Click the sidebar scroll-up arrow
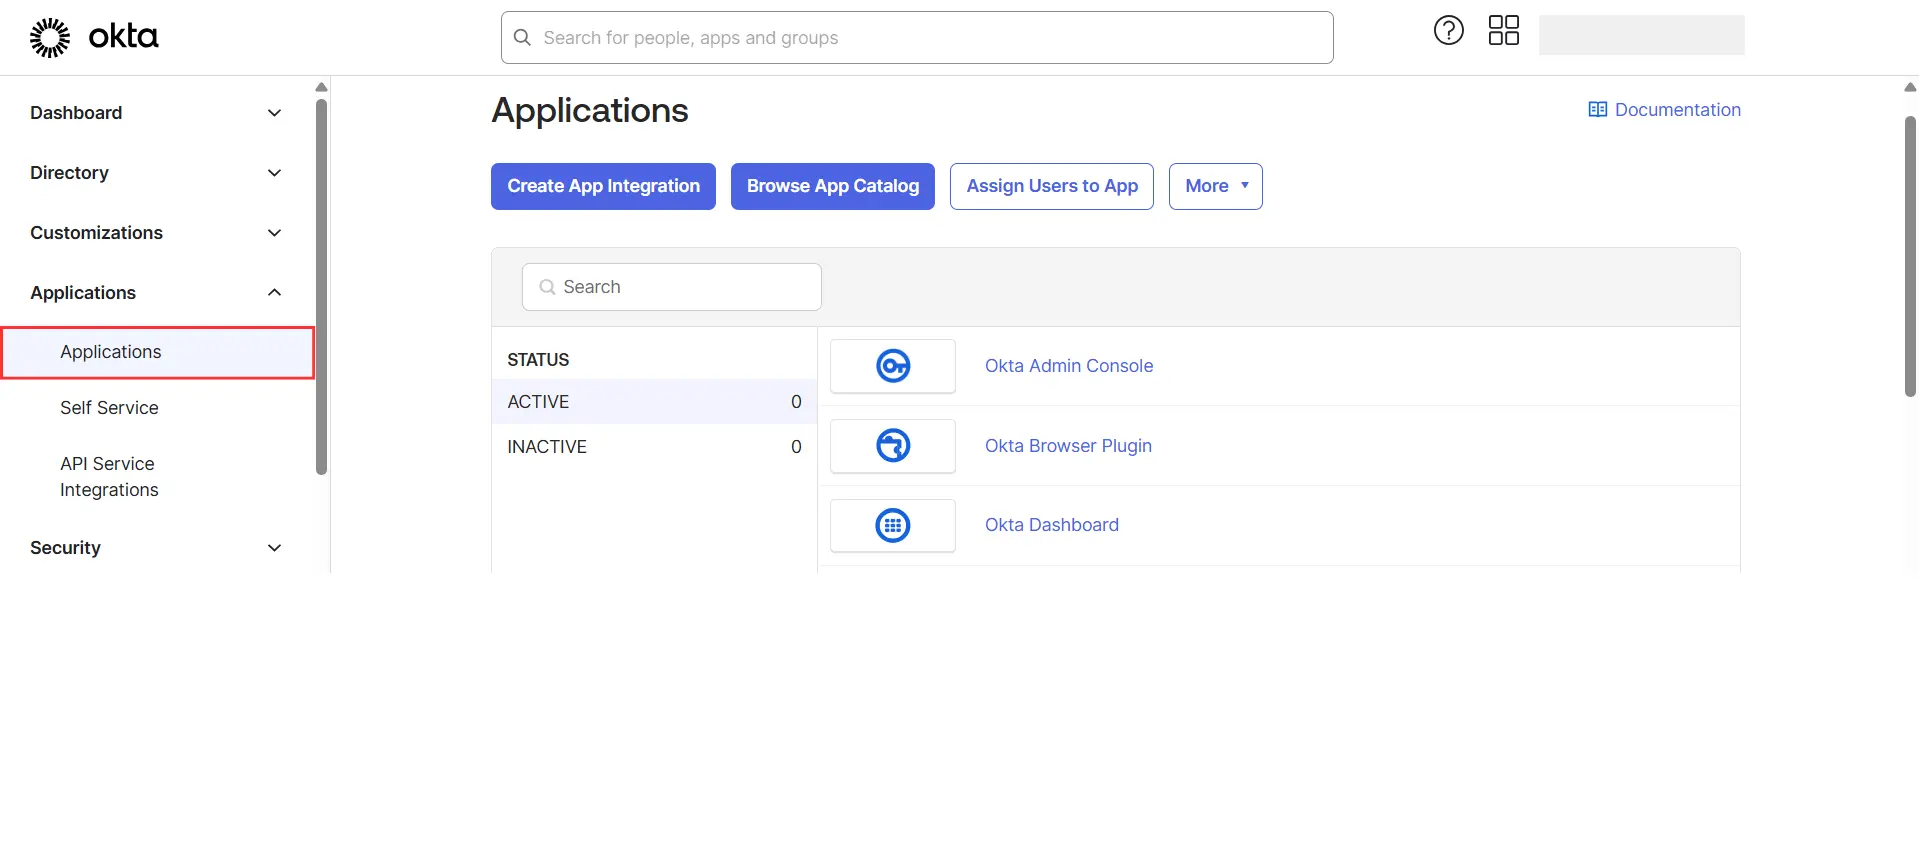1919x842 pixels. click(x=321, y=87)
